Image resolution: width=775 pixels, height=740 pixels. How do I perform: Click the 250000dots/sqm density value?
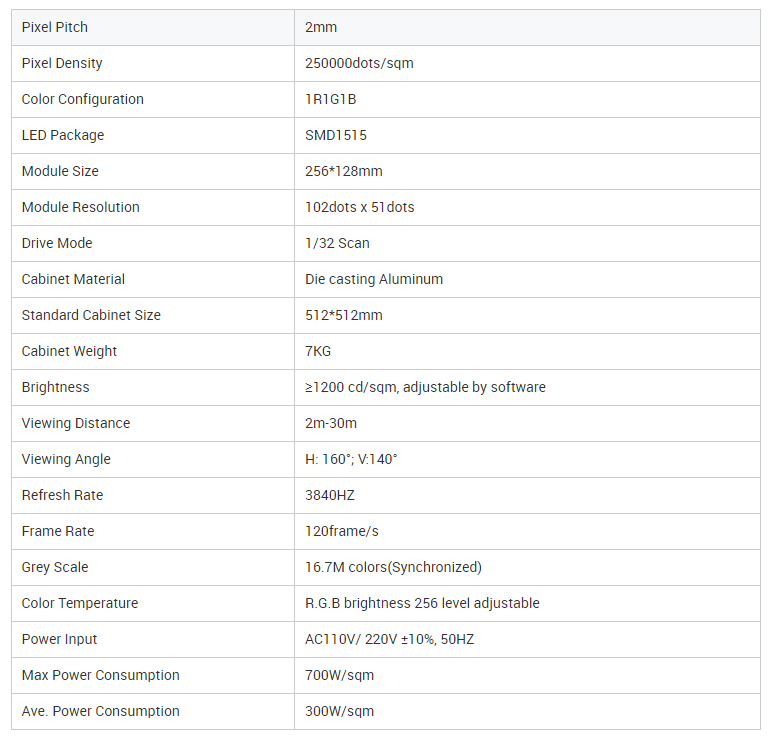[x=359, y=63]
